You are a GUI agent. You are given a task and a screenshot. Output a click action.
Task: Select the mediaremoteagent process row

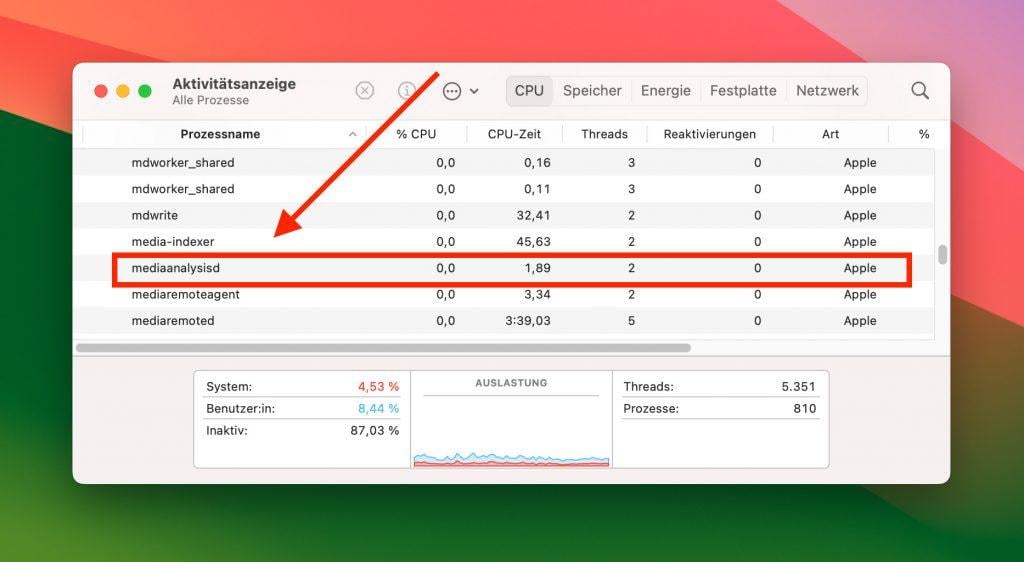(503, 294)
